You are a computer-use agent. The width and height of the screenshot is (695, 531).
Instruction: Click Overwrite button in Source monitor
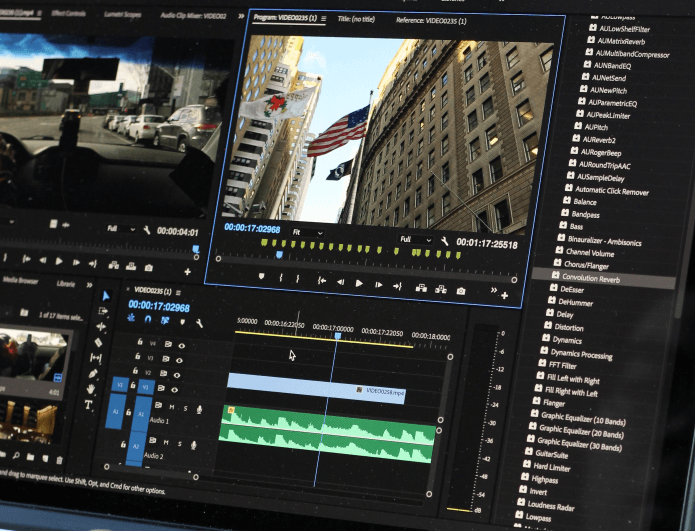click(131, 266)
